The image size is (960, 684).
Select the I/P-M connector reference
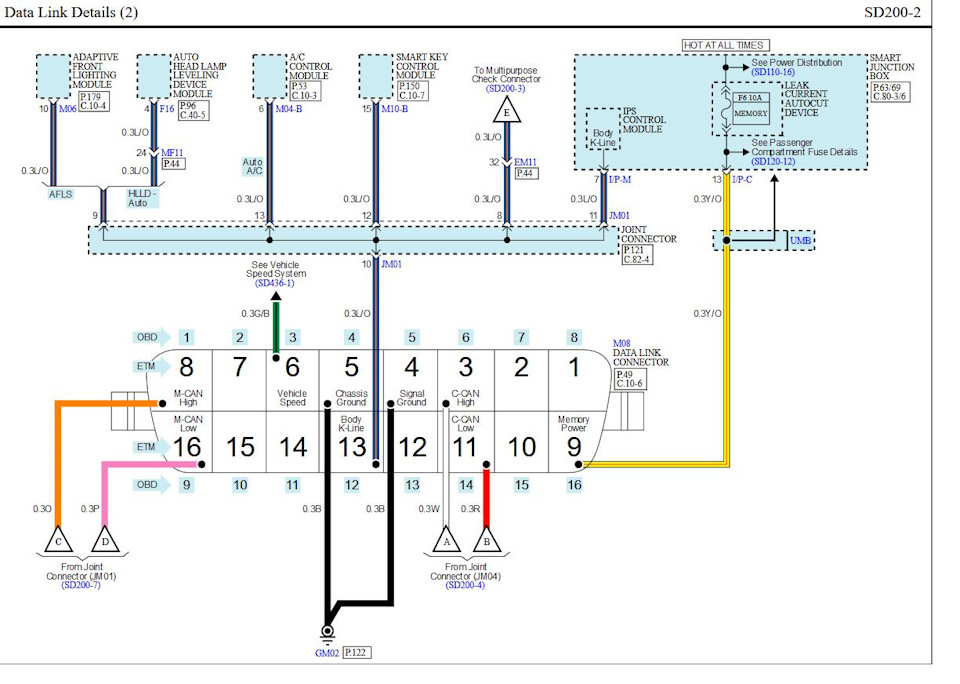tap(620, 179)
